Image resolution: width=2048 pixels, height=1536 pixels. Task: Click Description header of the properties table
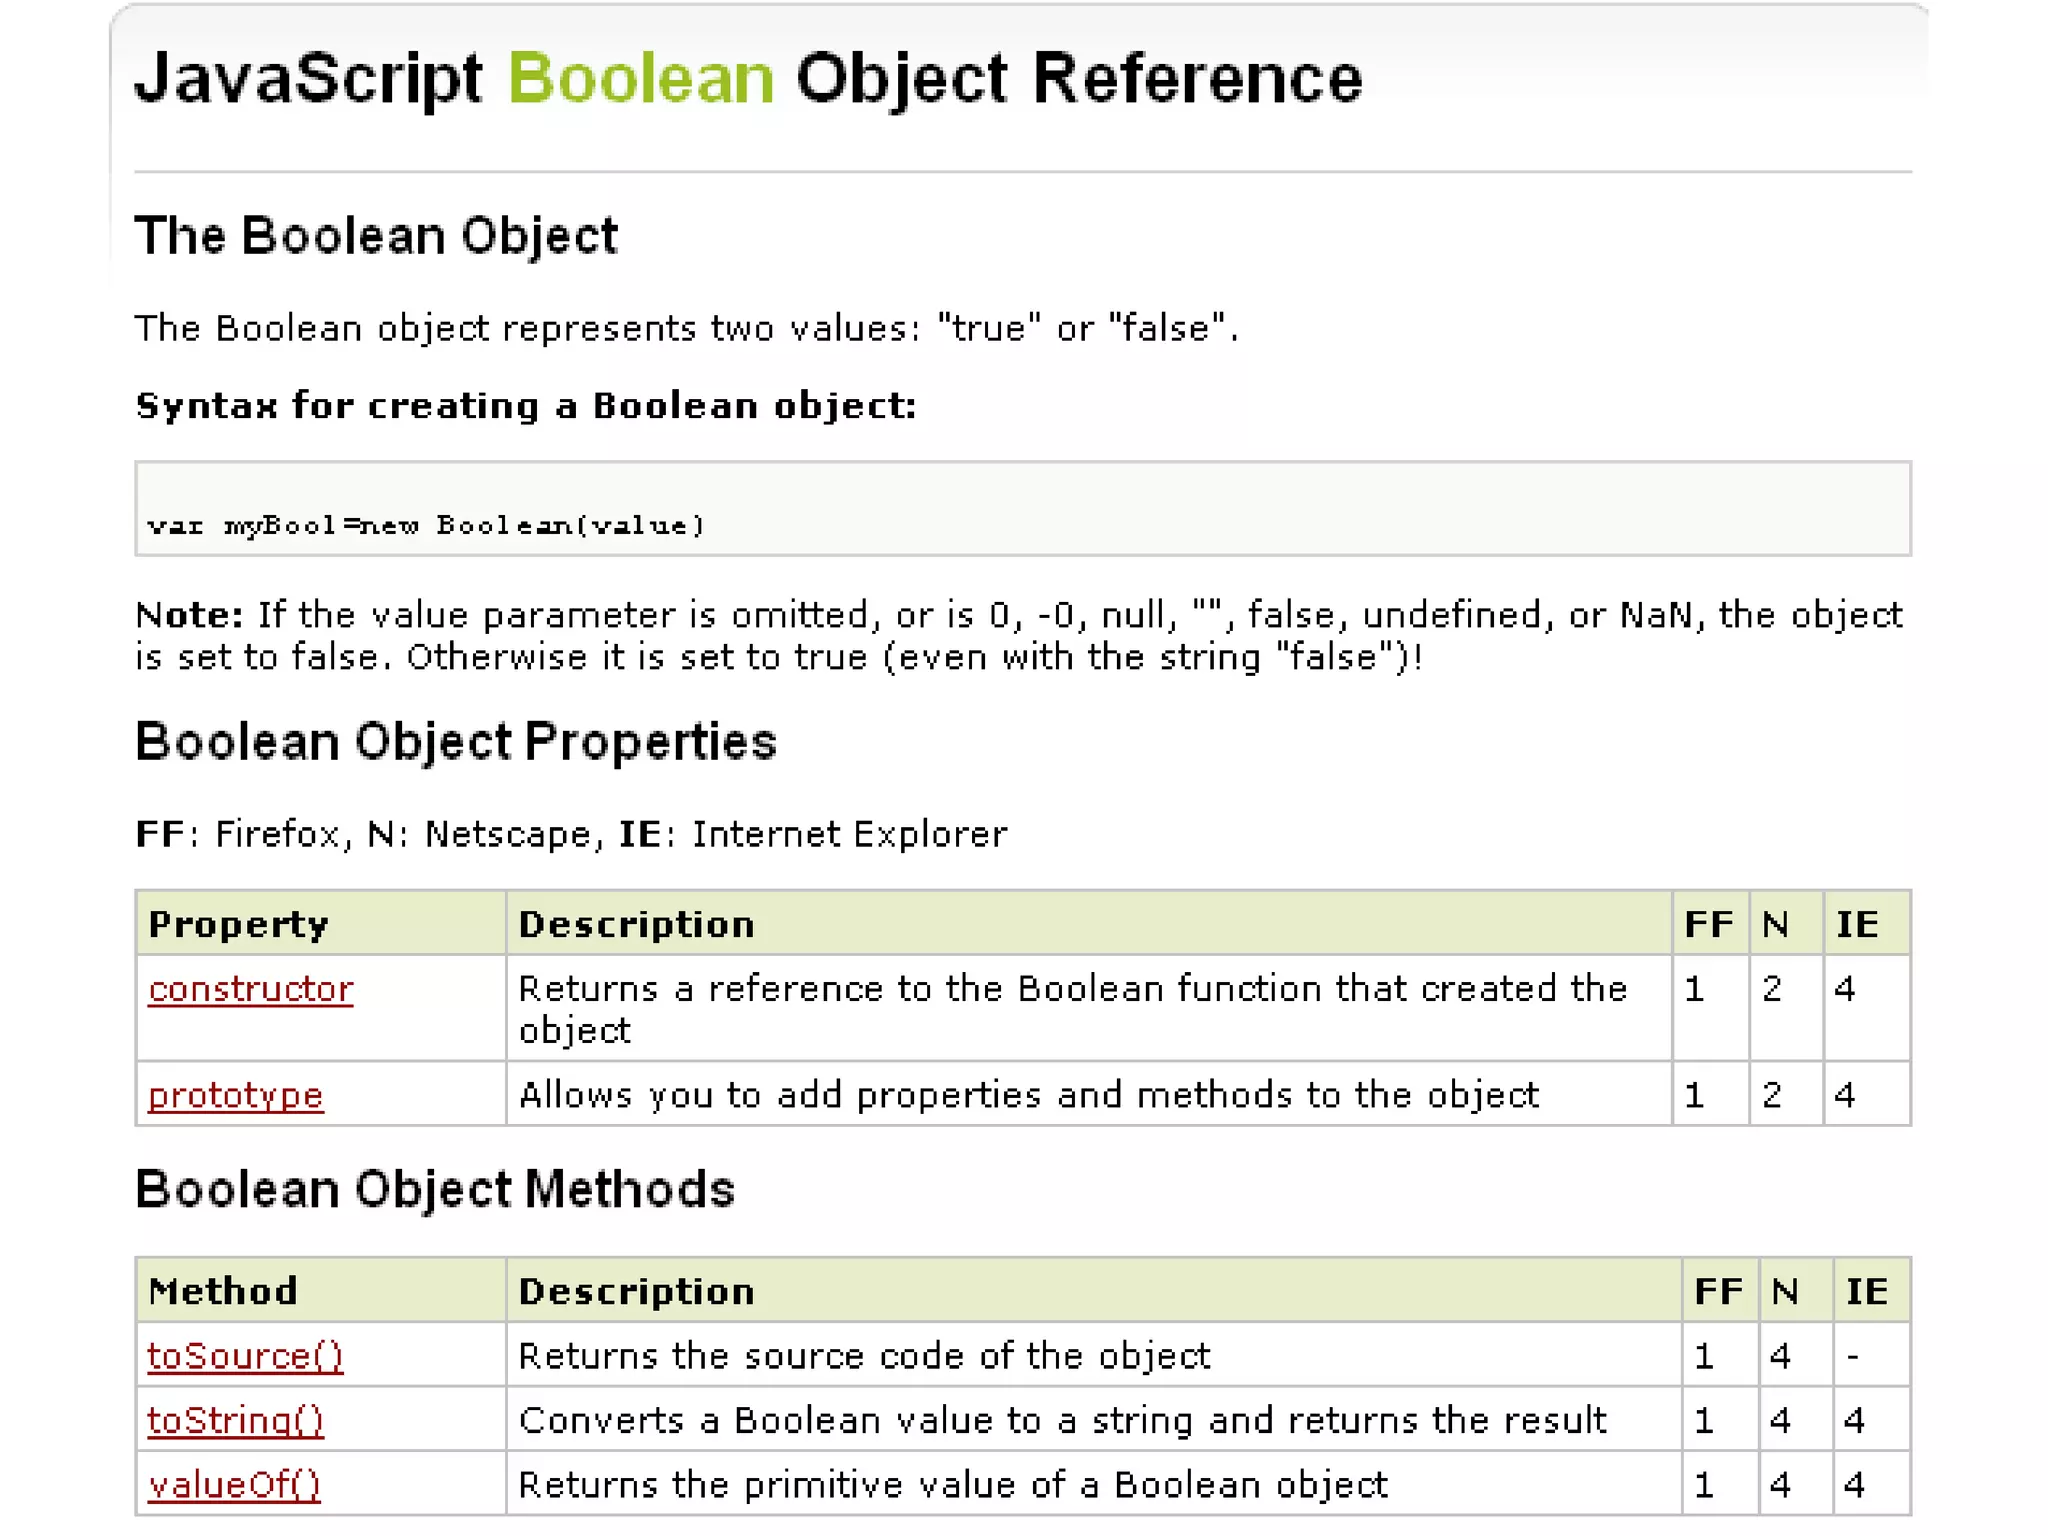tap(636, 924)
